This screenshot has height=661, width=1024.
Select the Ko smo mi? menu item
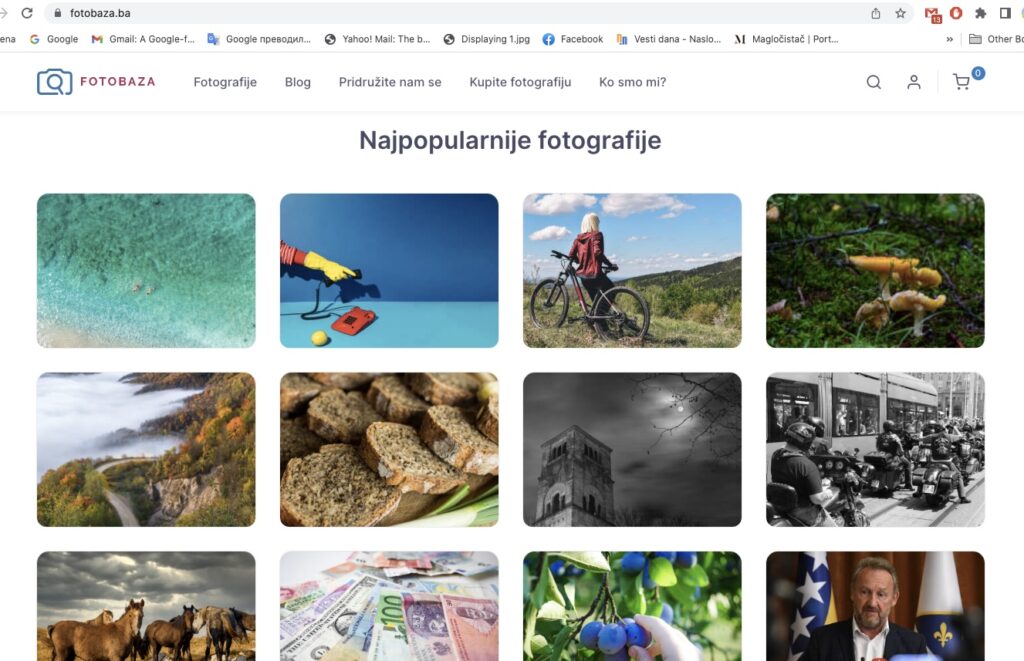(x=632, y=82)
